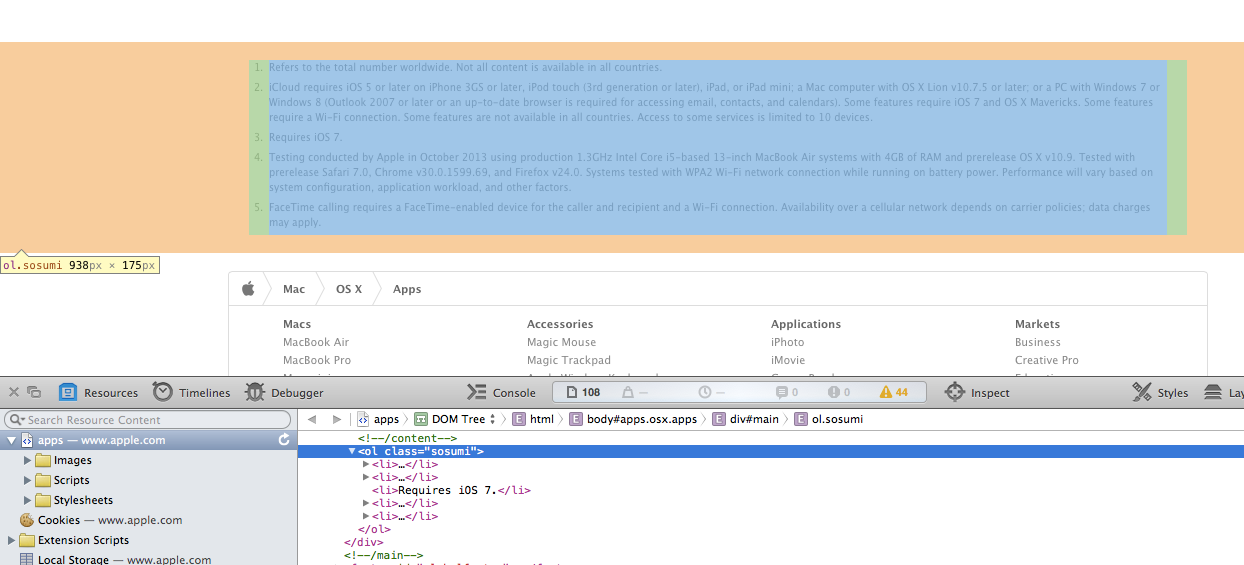Screen dimensions: 1244x565
Task: Go forward in inspector navigation history
Action: point(336,419)
